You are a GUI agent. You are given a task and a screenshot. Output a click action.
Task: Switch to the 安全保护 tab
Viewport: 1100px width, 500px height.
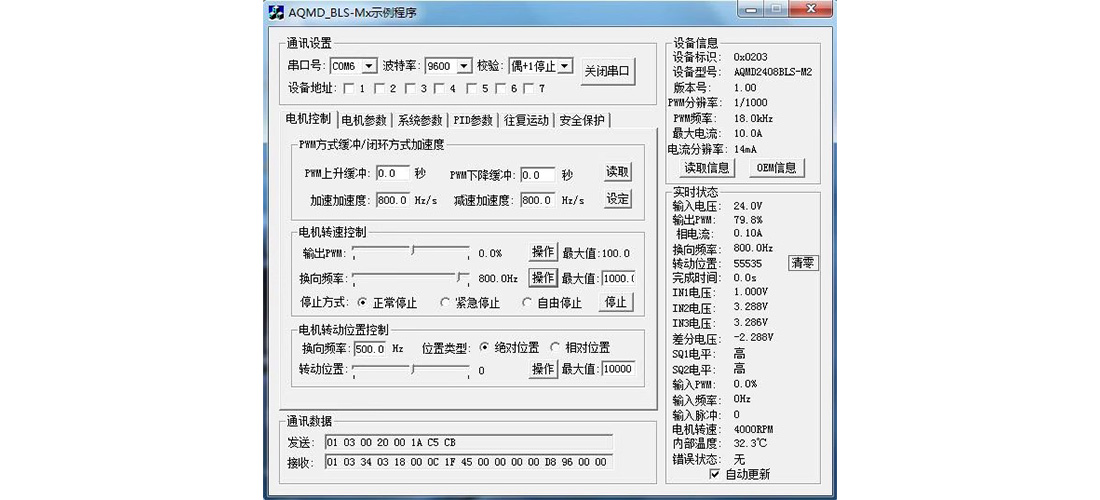[582, 120]
